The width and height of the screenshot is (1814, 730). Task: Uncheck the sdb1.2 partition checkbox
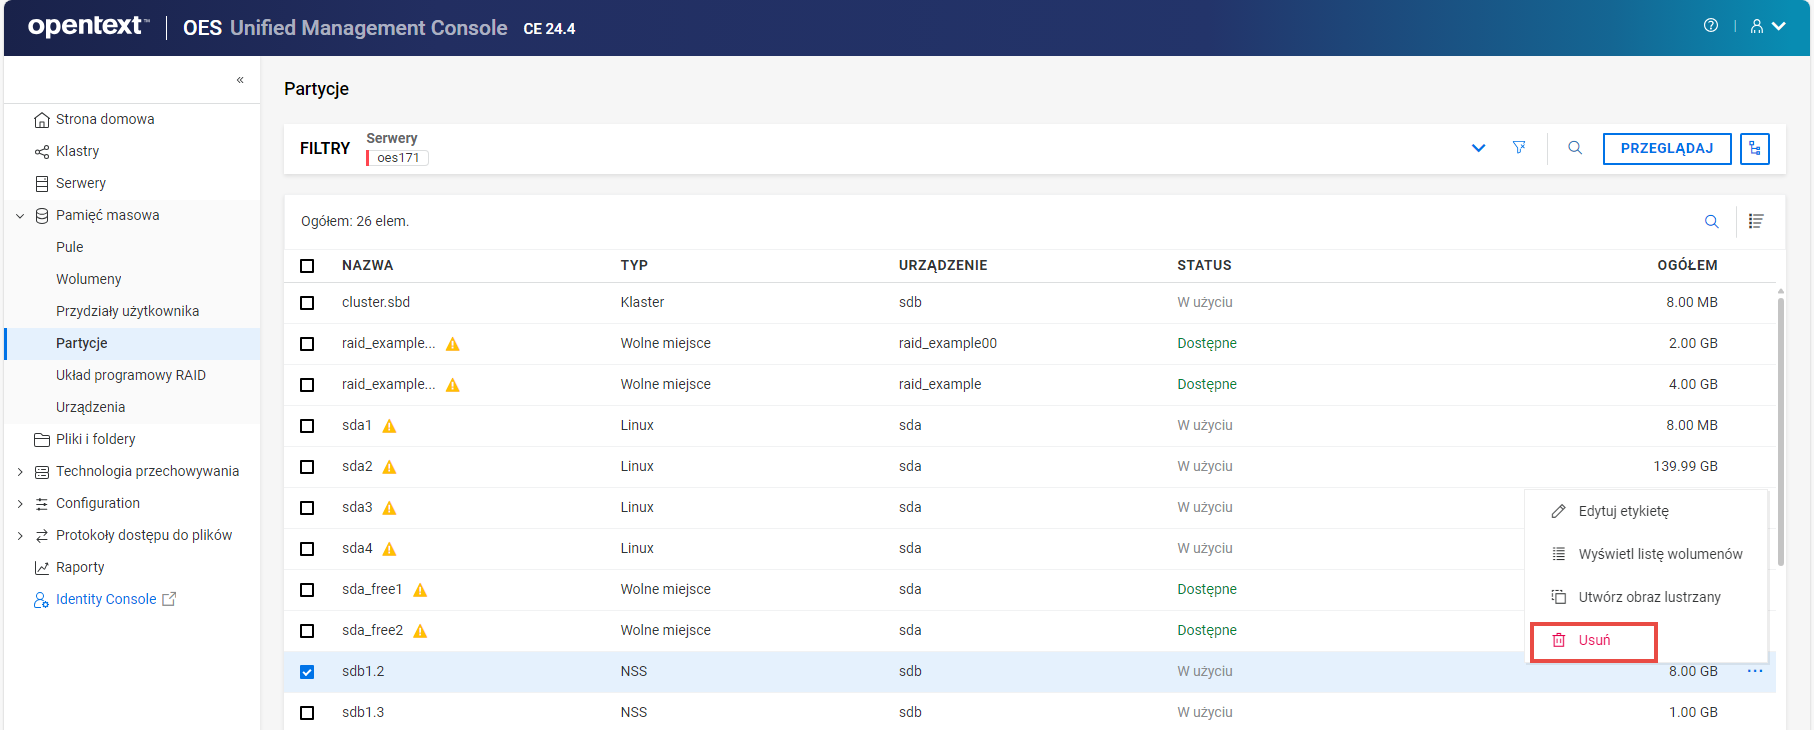[307, 672]
